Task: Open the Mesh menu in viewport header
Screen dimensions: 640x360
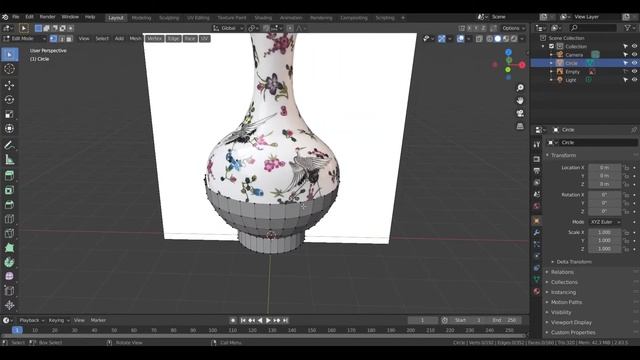Action: [x=135, y=38]
